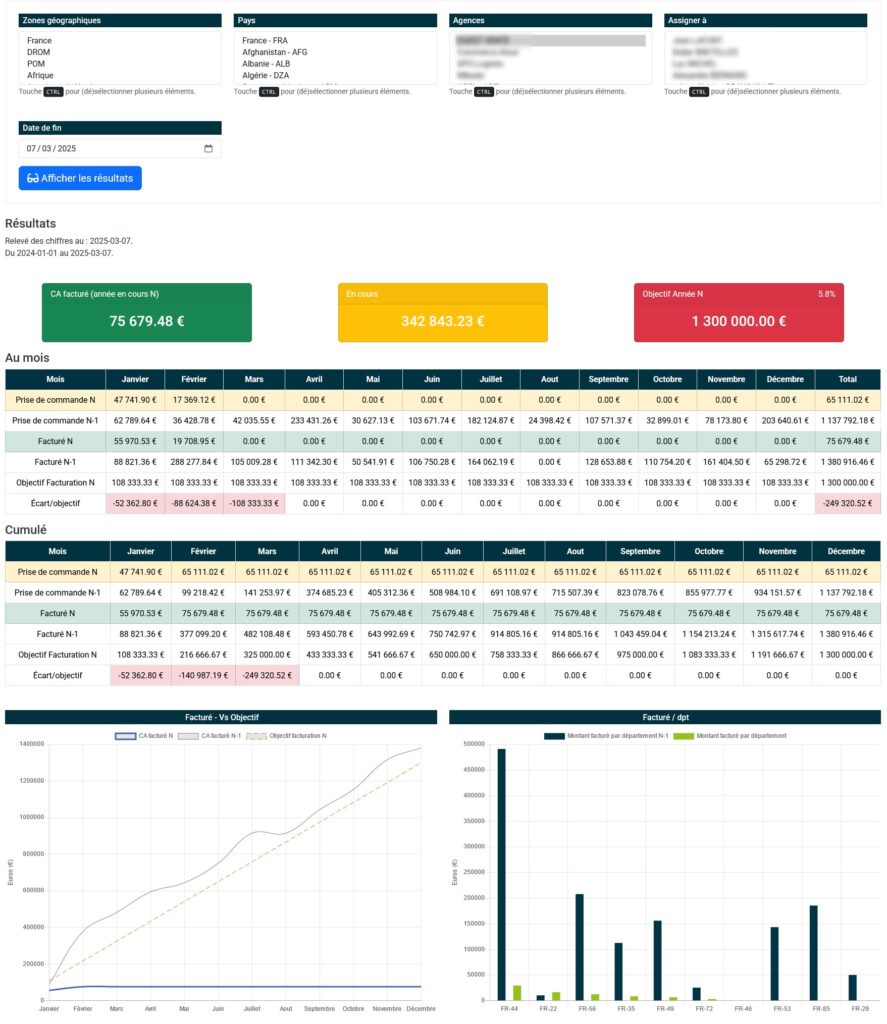This screenshot has width=887, height=1024.
Task: Toggle the Objectif facturation N legend swatch
Action: (x=256, y=736)
